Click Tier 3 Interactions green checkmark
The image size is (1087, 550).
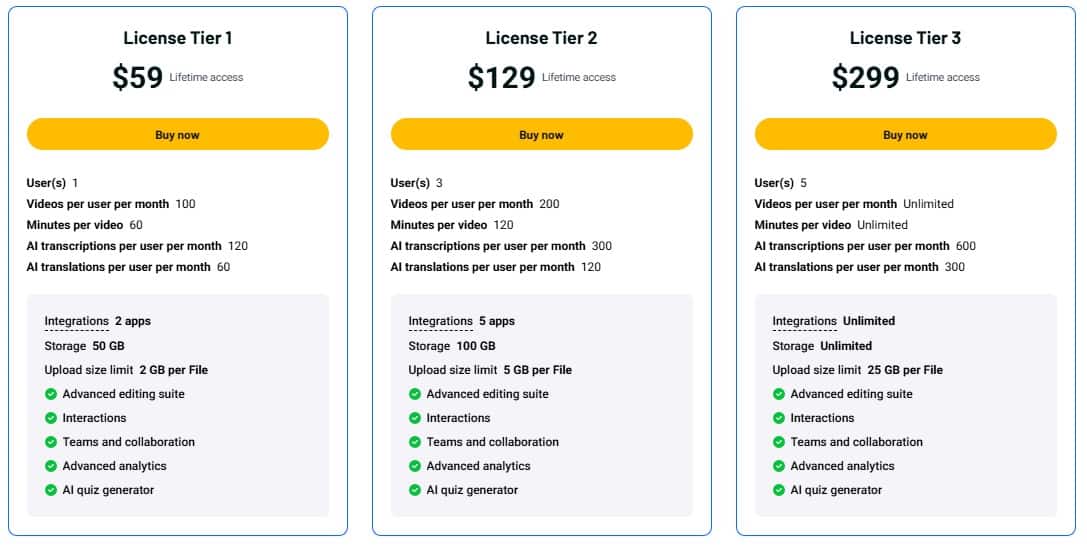pos(779,418)
